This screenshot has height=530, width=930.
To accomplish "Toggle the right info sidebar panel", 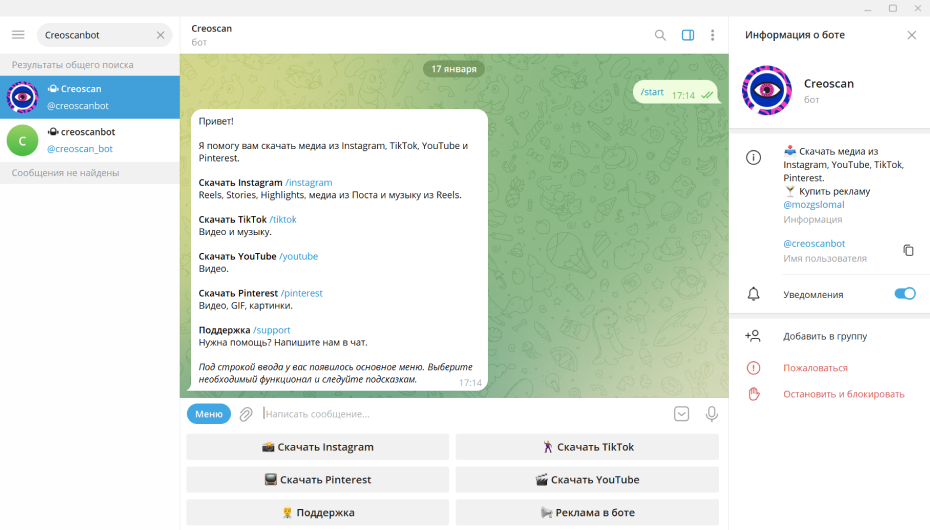I will (687, 35).
